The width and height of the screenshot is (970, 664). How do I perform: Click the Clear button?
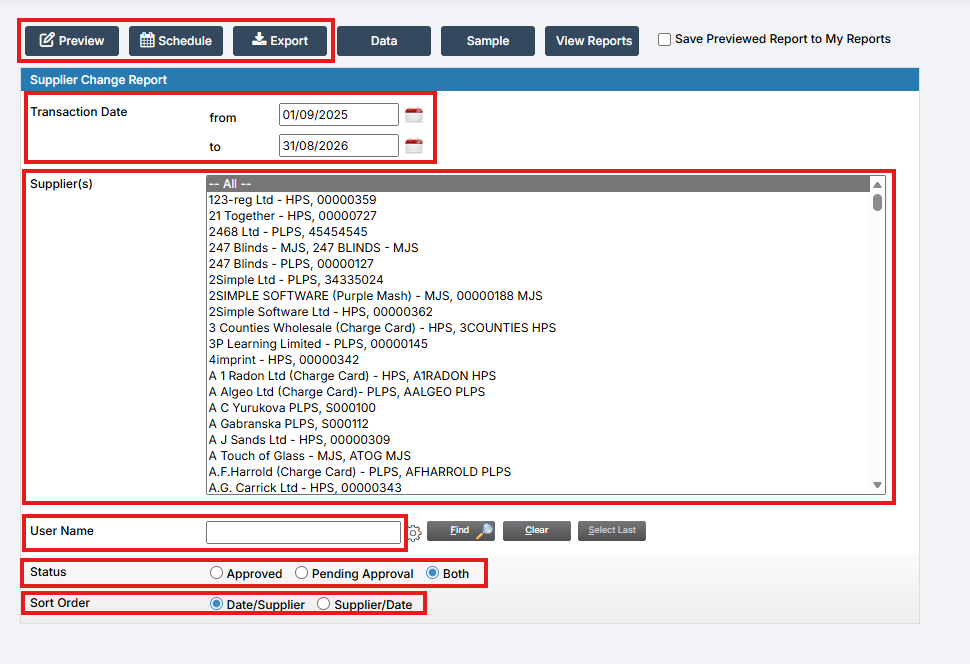click(536, 530)
